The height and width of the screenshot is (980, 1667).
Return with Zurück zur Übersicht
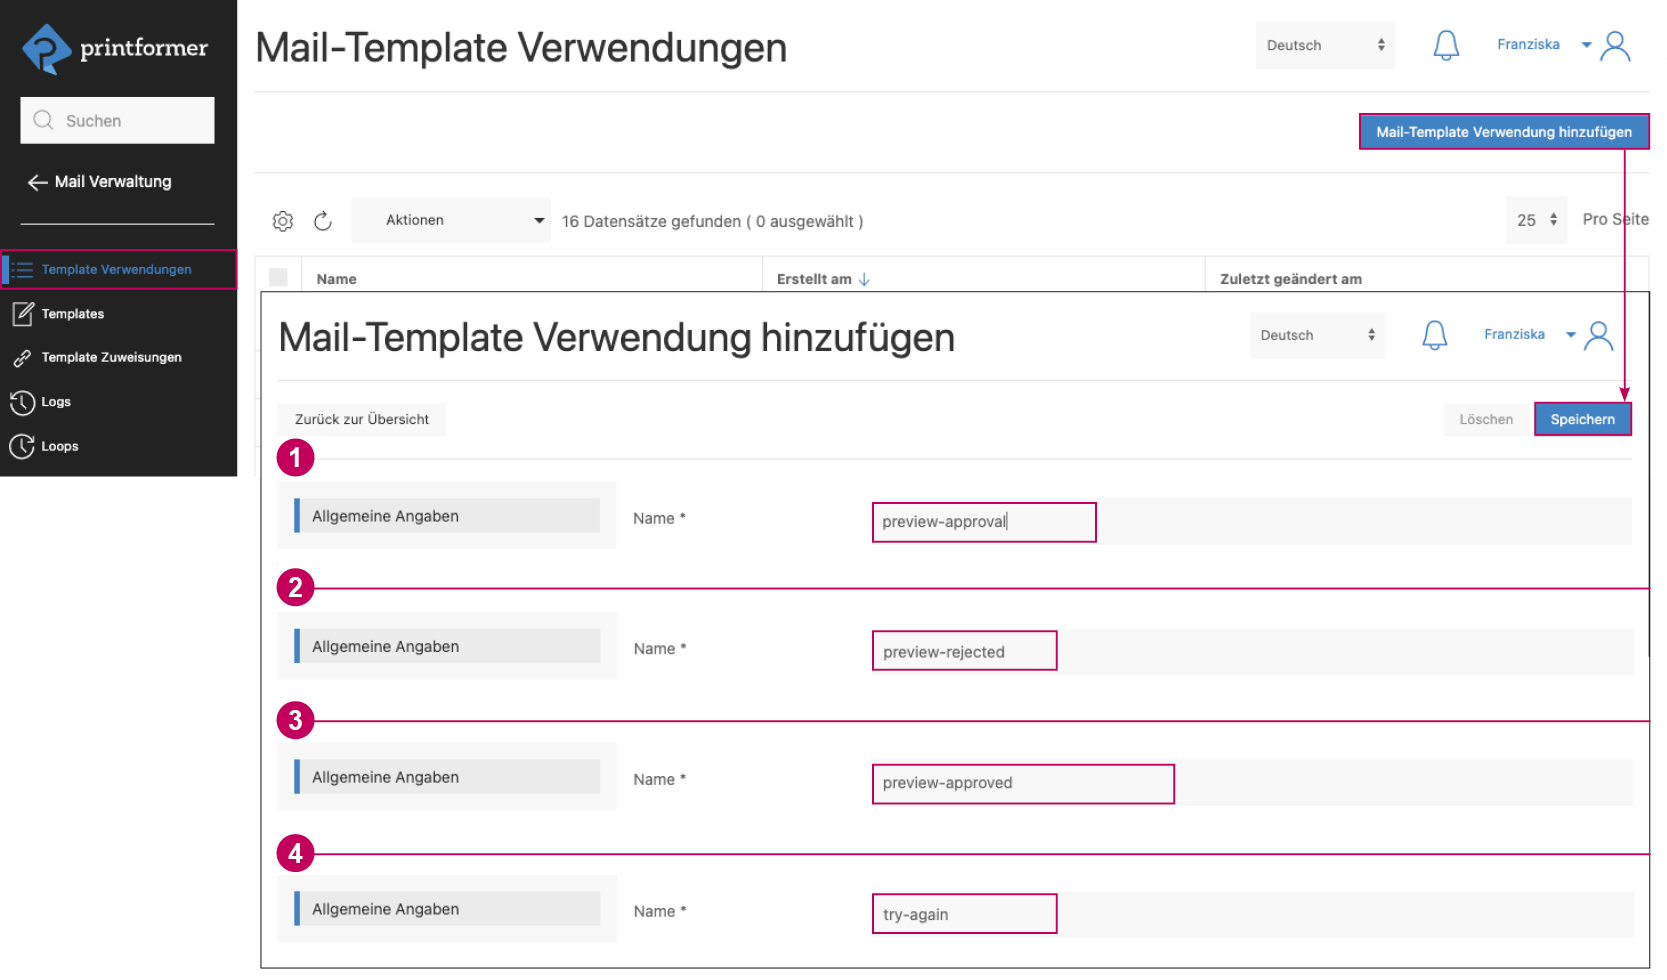click(x=362, y=419)
